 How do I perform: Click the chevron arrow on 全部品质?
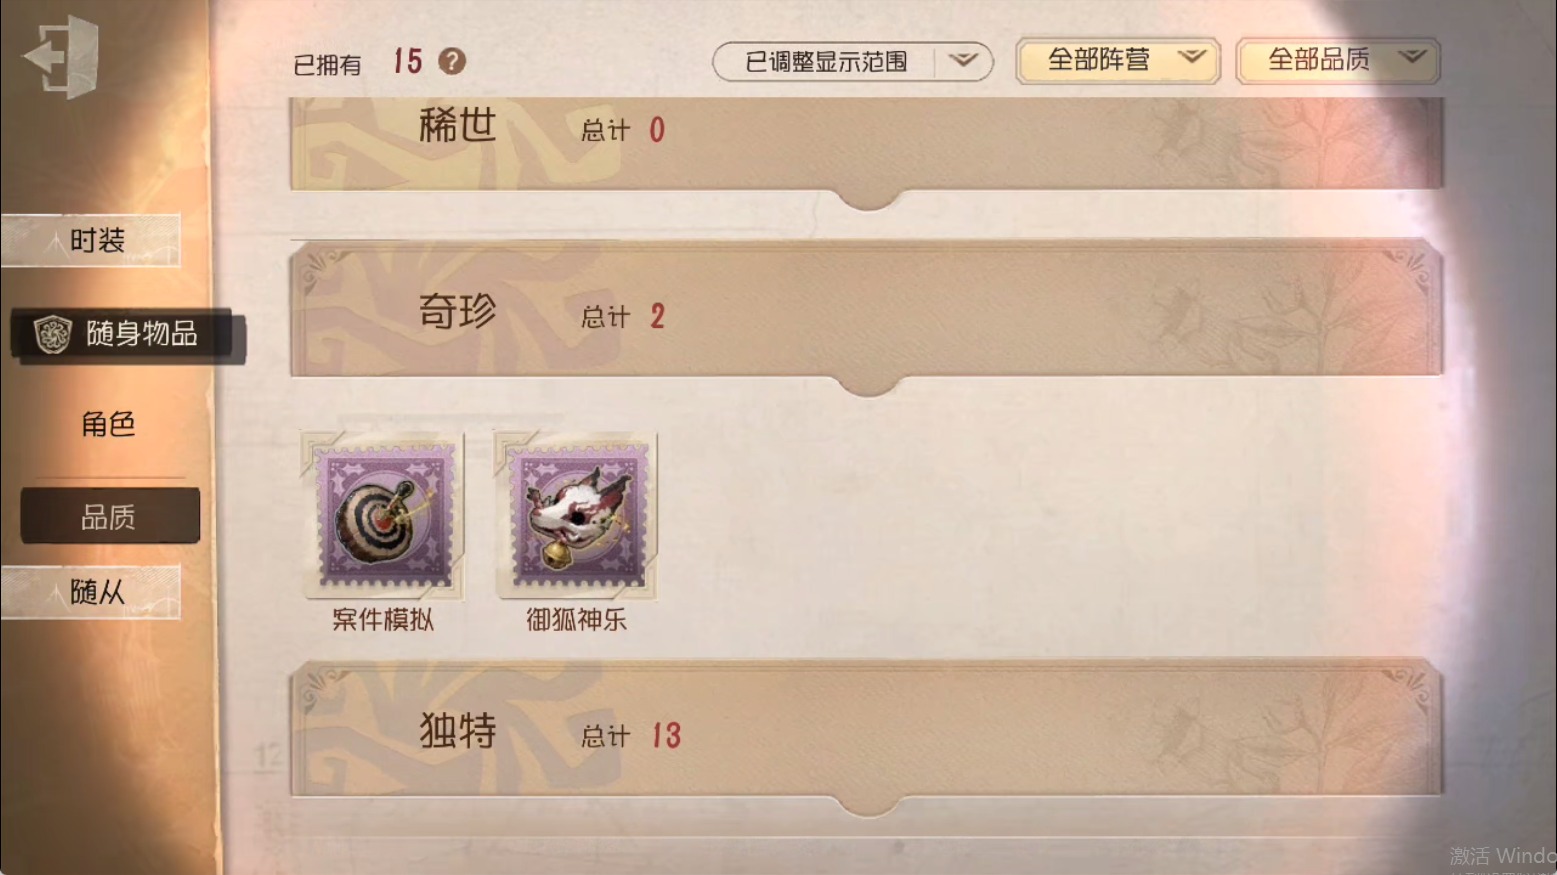[x=1411, y=57]
